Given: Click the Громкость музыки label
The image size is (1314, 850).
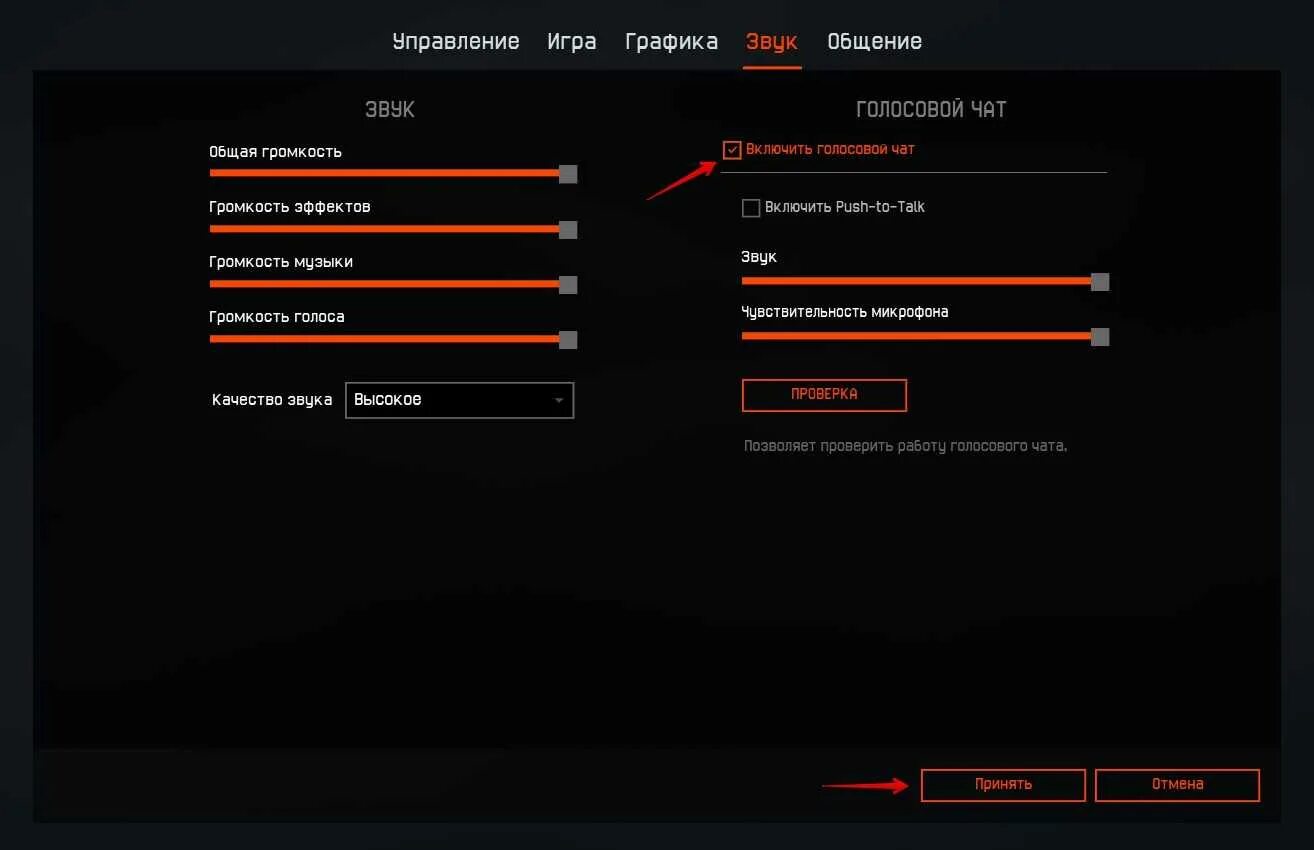Looking at the screenshot, I should point(281,262).
